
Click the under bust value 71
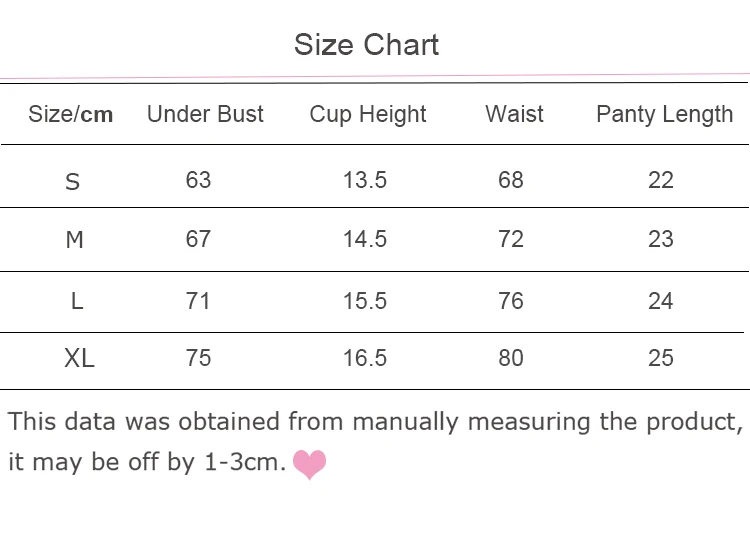(x=198, y=300)
